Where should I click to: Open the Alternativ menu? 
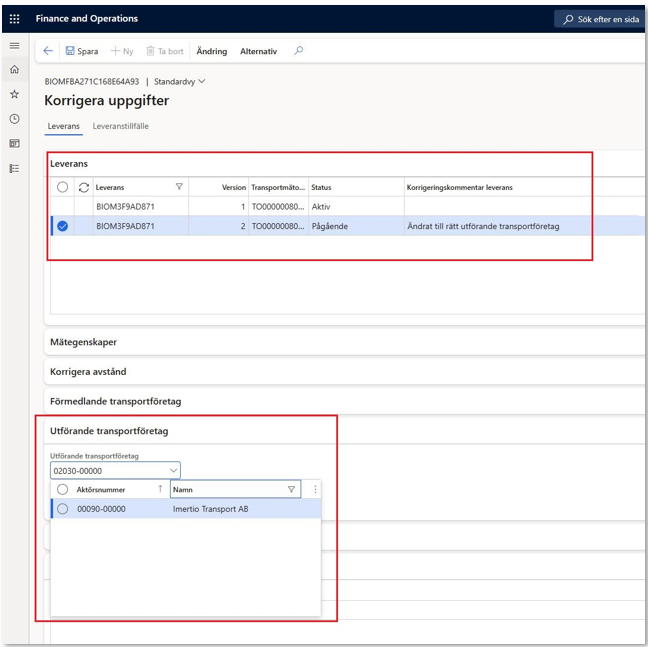(x=258, y=51)
